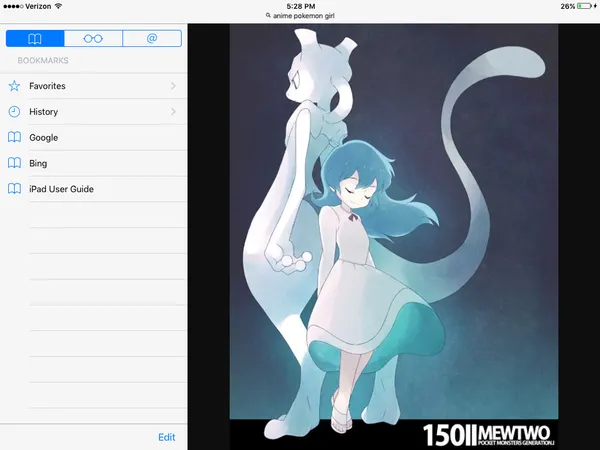Tap the Mewtwo and girl artwork image
This screenshot has height=450, width=600.
pos(394,236)
